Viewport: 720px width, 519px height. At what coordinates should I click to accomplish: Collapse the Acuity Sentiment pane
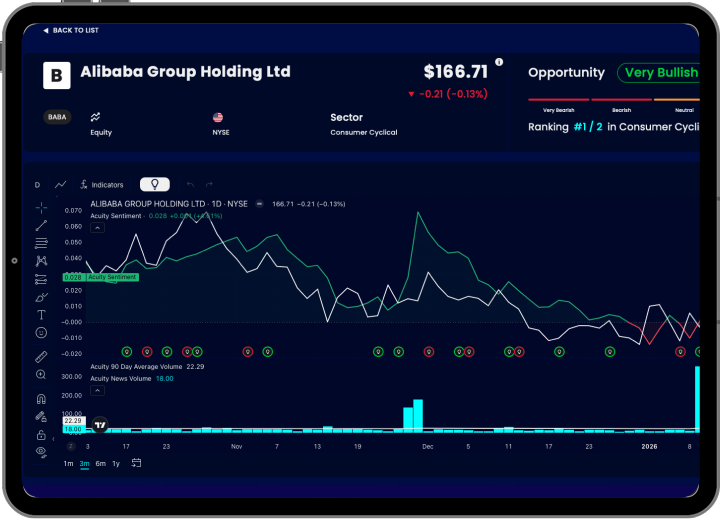click(x=97, y=227)
